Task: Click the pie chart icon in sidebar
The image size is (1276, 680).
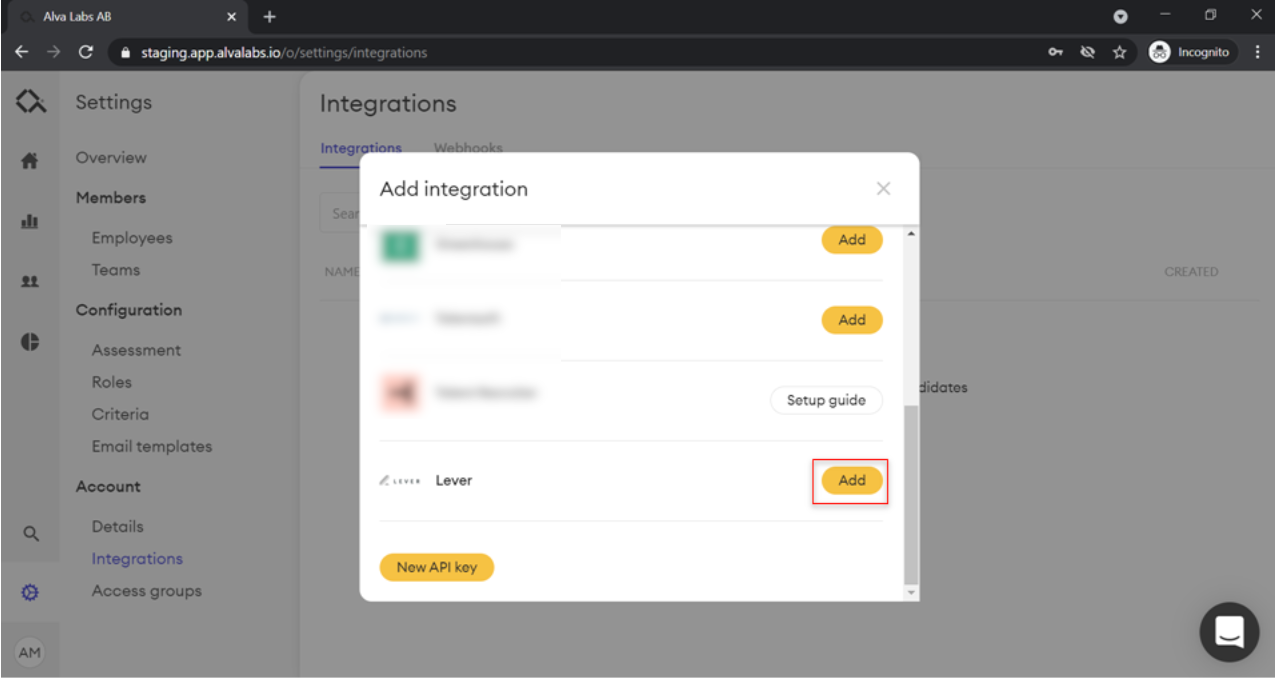Action: pos(30,341)
